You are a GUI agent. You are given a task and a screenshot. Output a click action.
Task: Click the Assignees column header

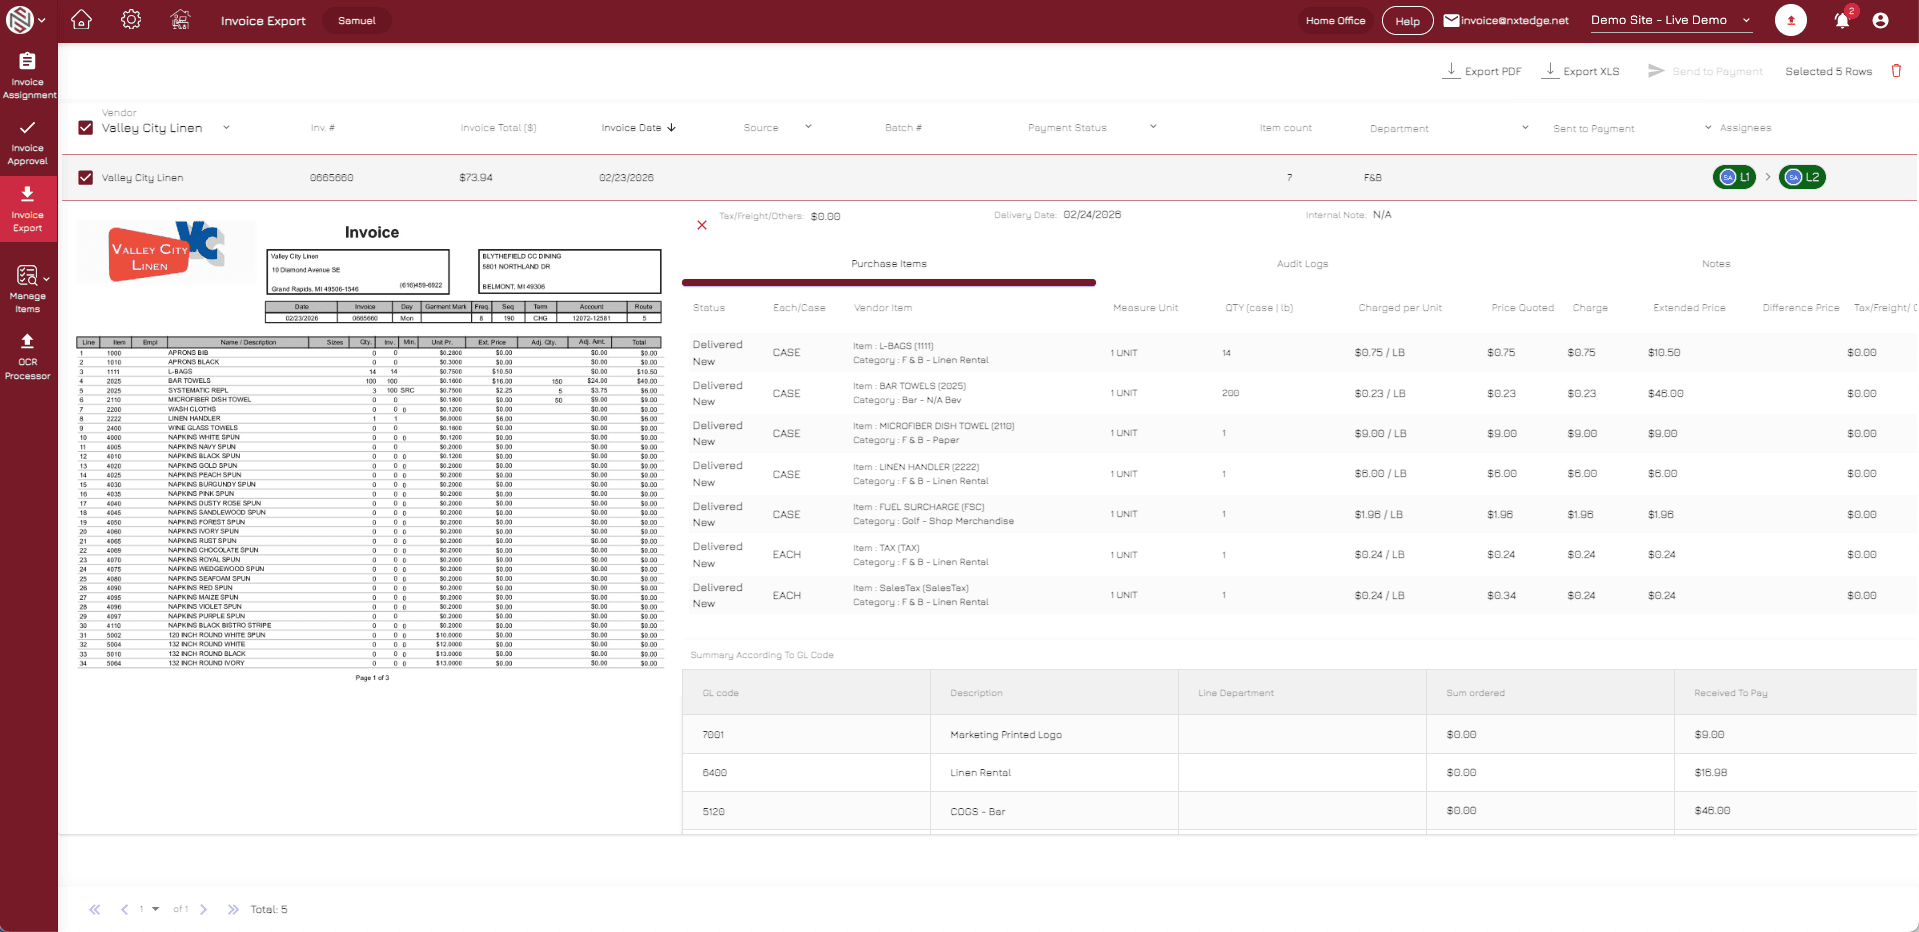point(1745,128)
